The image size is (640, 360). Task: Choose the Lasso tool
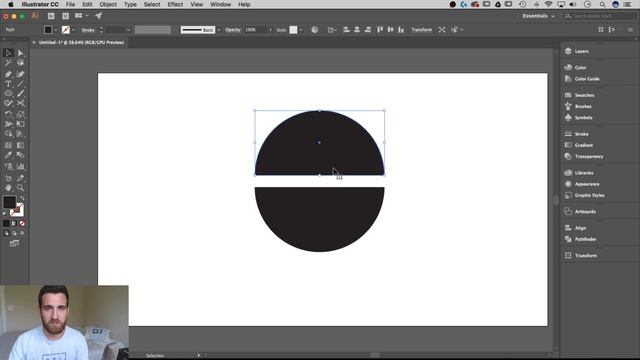20,63
